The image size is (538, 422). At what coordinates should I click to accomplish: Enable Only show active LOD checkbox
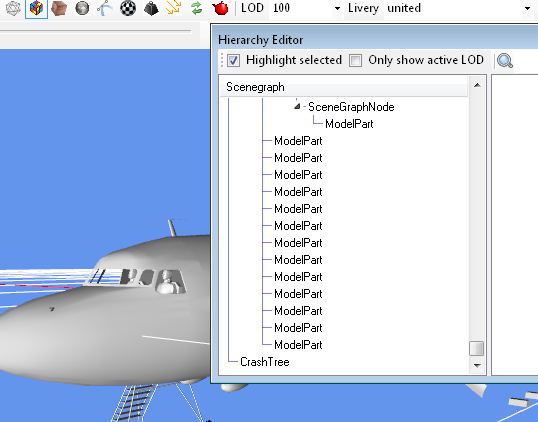coord(355,61)
